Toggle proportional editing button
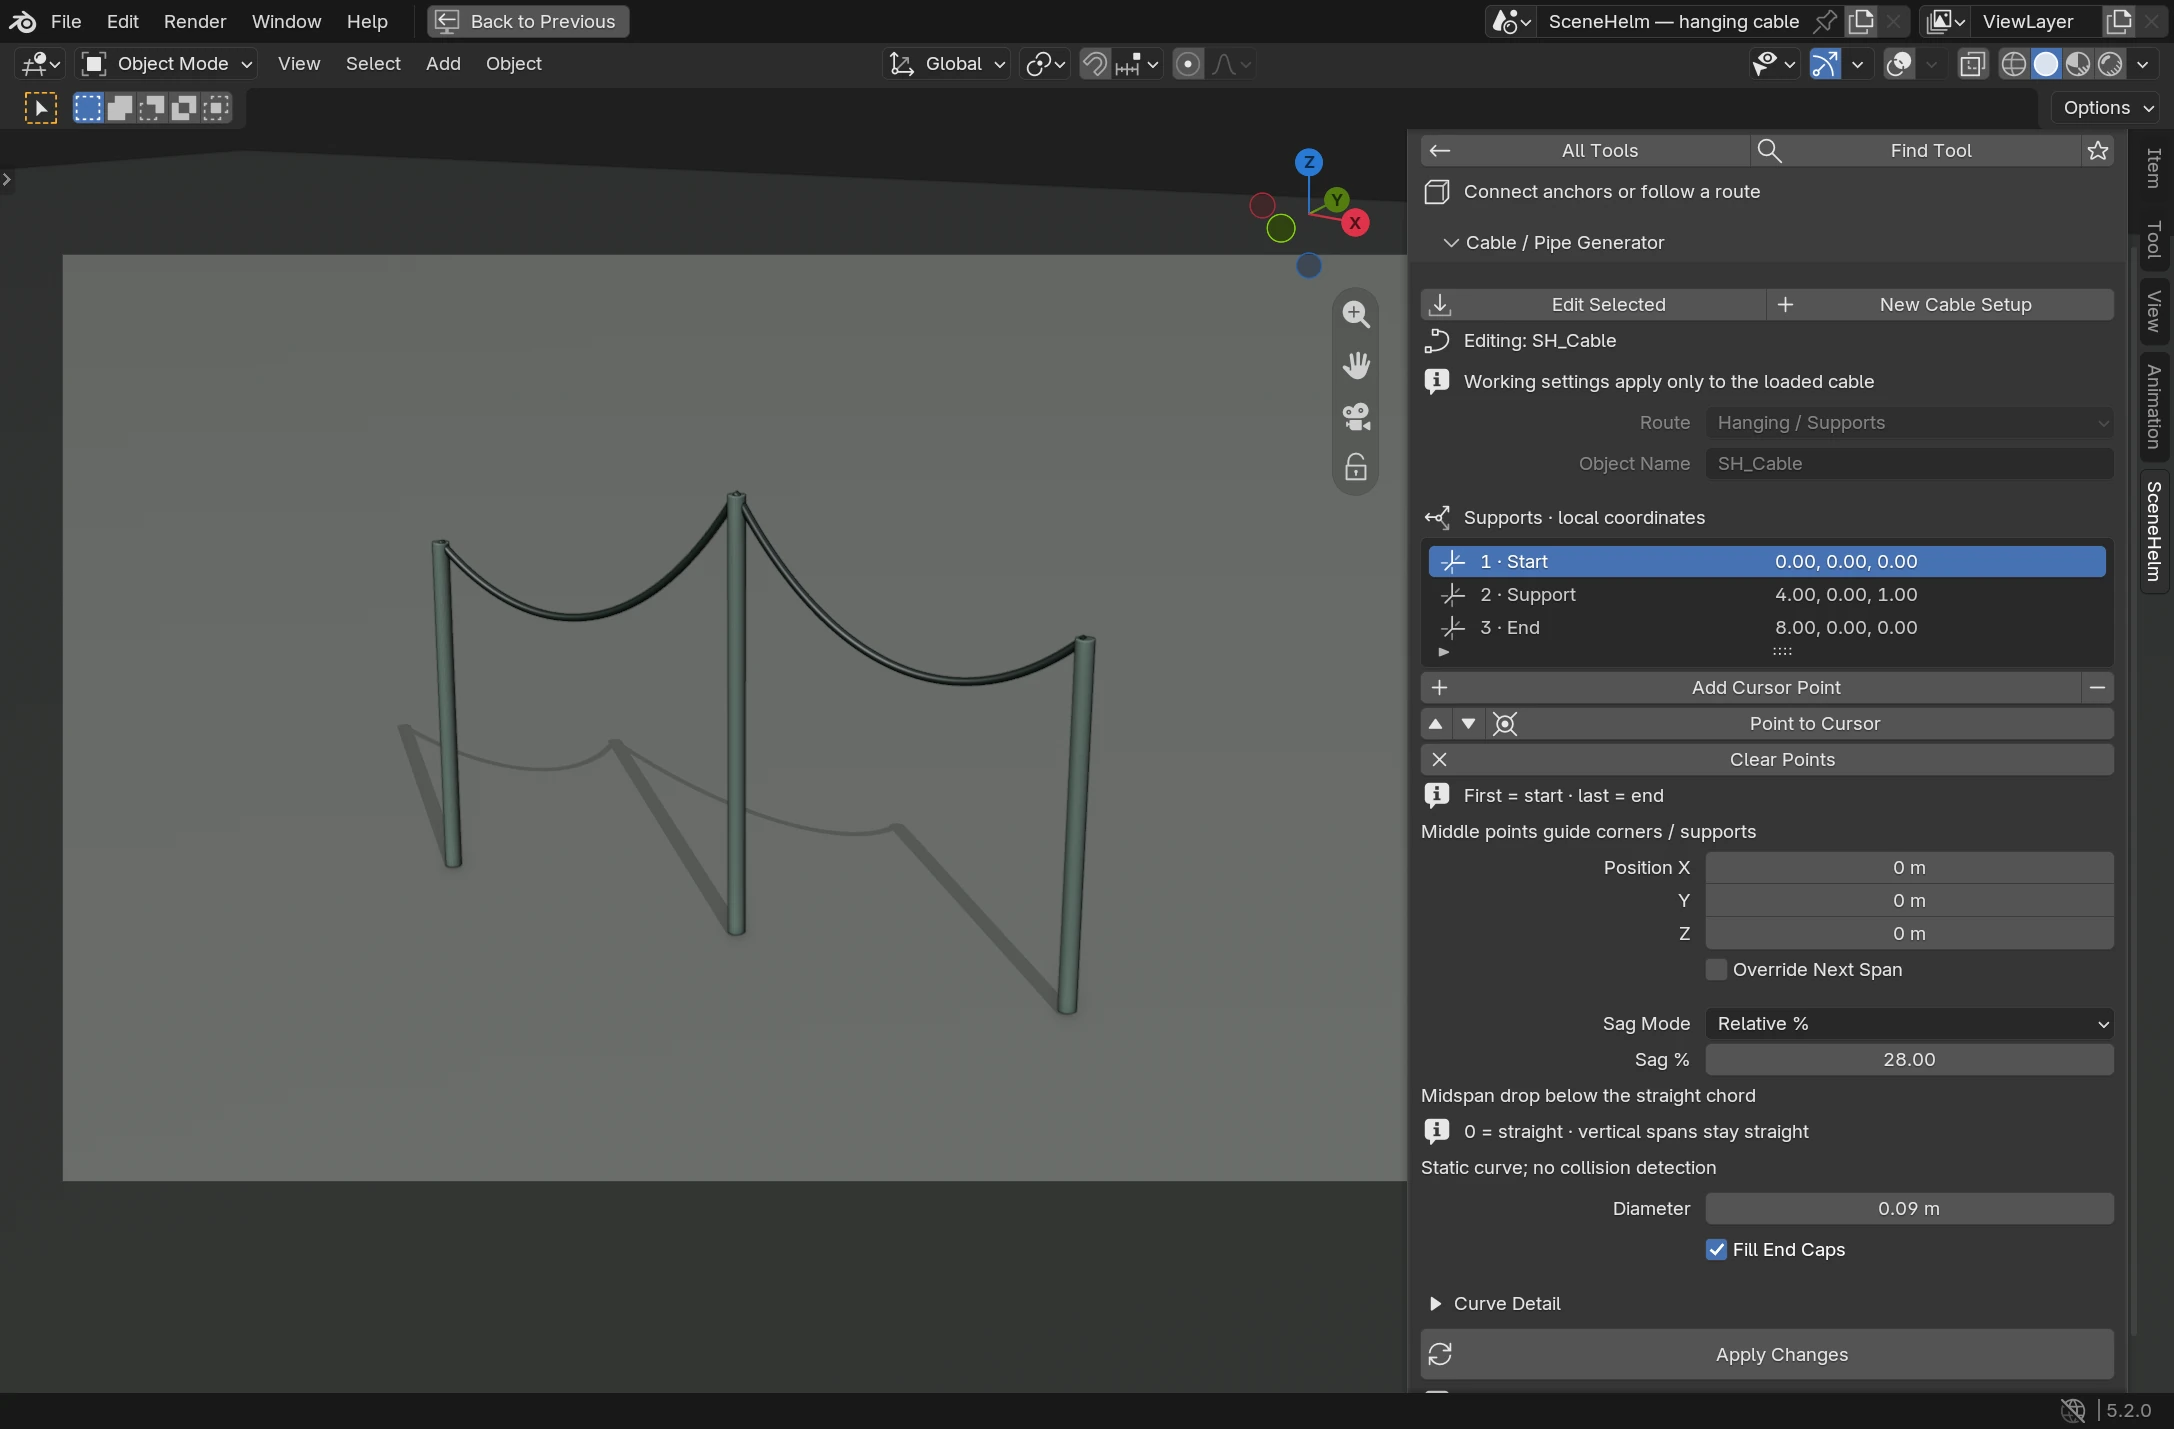2174x1429 pixels. pyautogui.click(x=1187, y=64)
